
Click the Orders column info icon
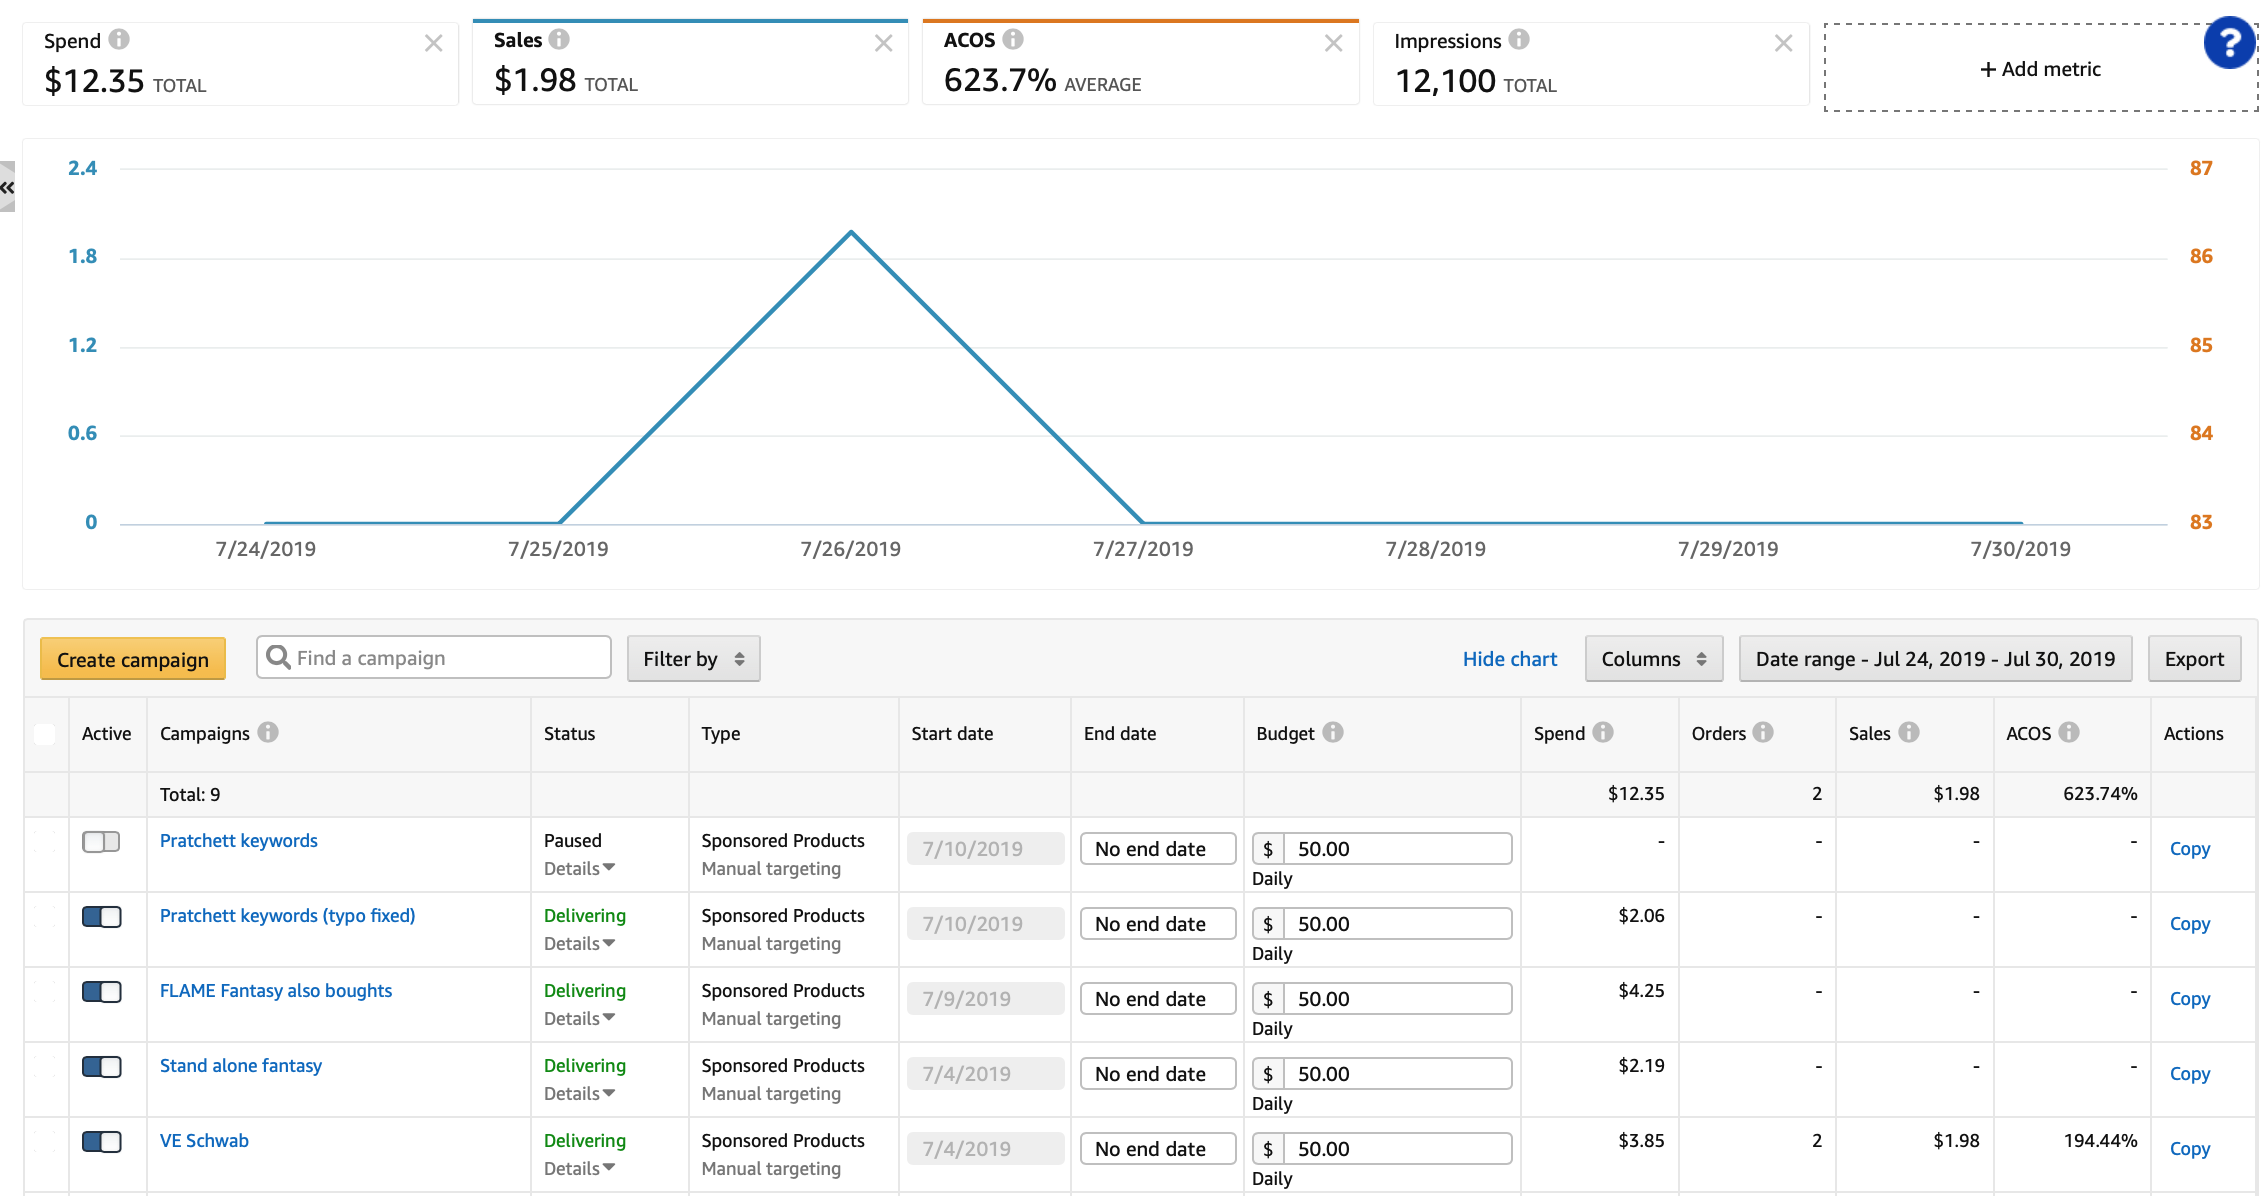coord(1763,732)
